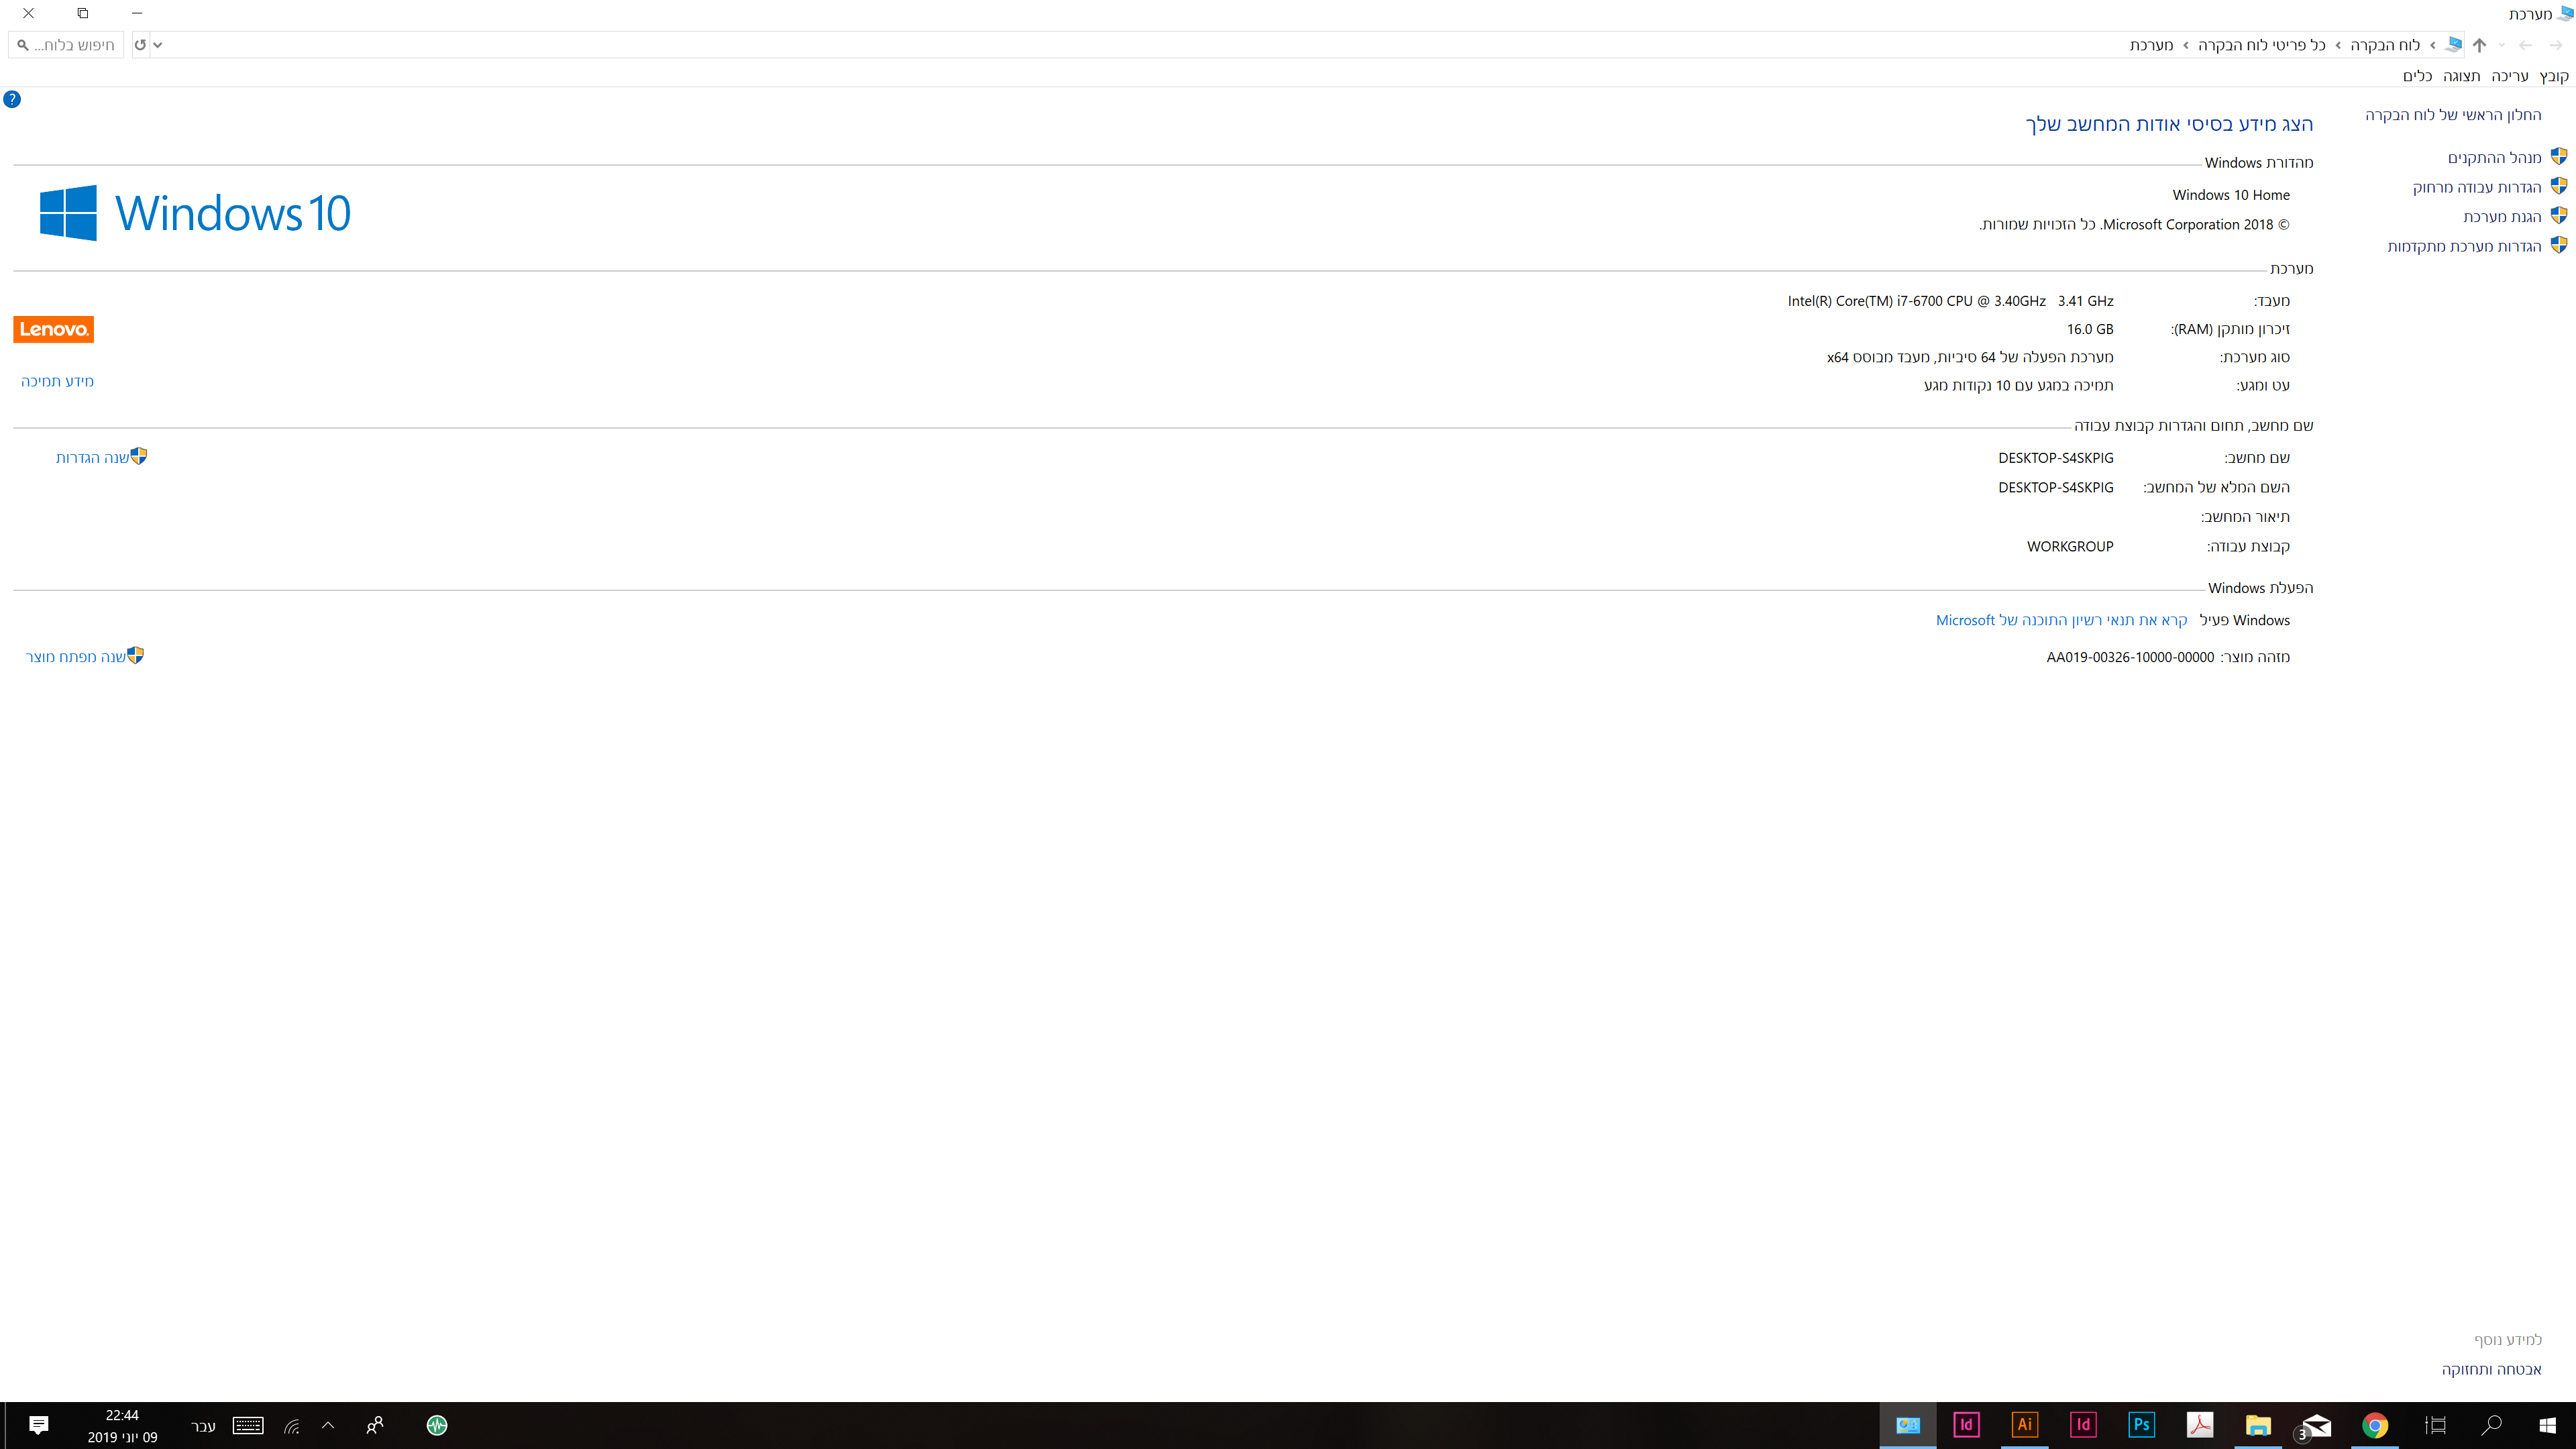The image size is (2576, 1449).
Task: Focus the control panel search field
Action: click(x=66, y=45)
